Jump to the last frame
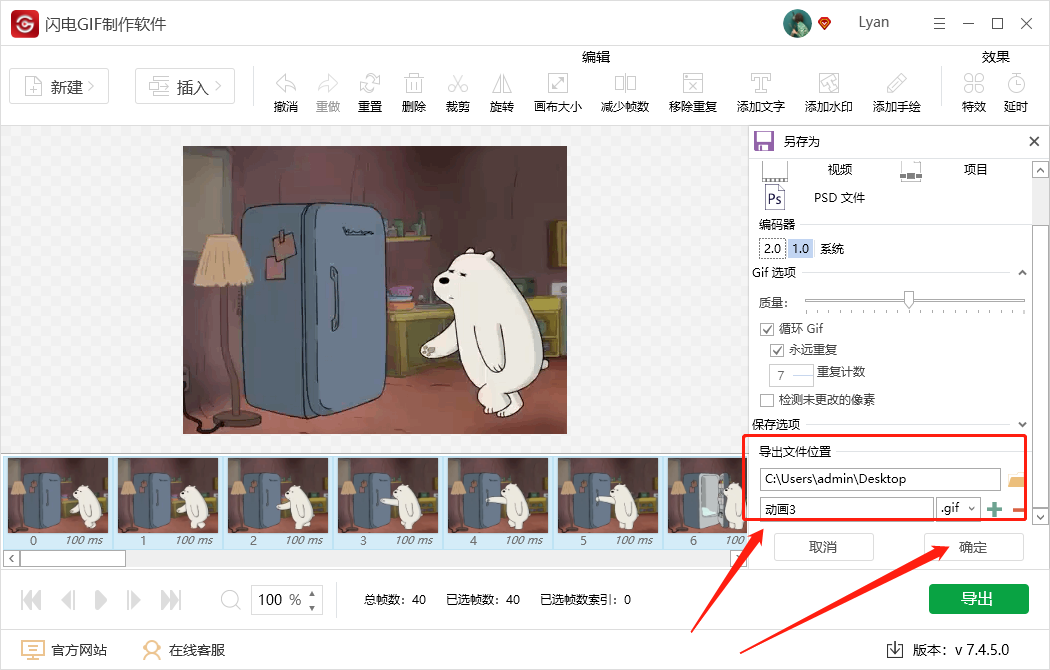This screenshot has height=670, width=1050. coord(171,600)
